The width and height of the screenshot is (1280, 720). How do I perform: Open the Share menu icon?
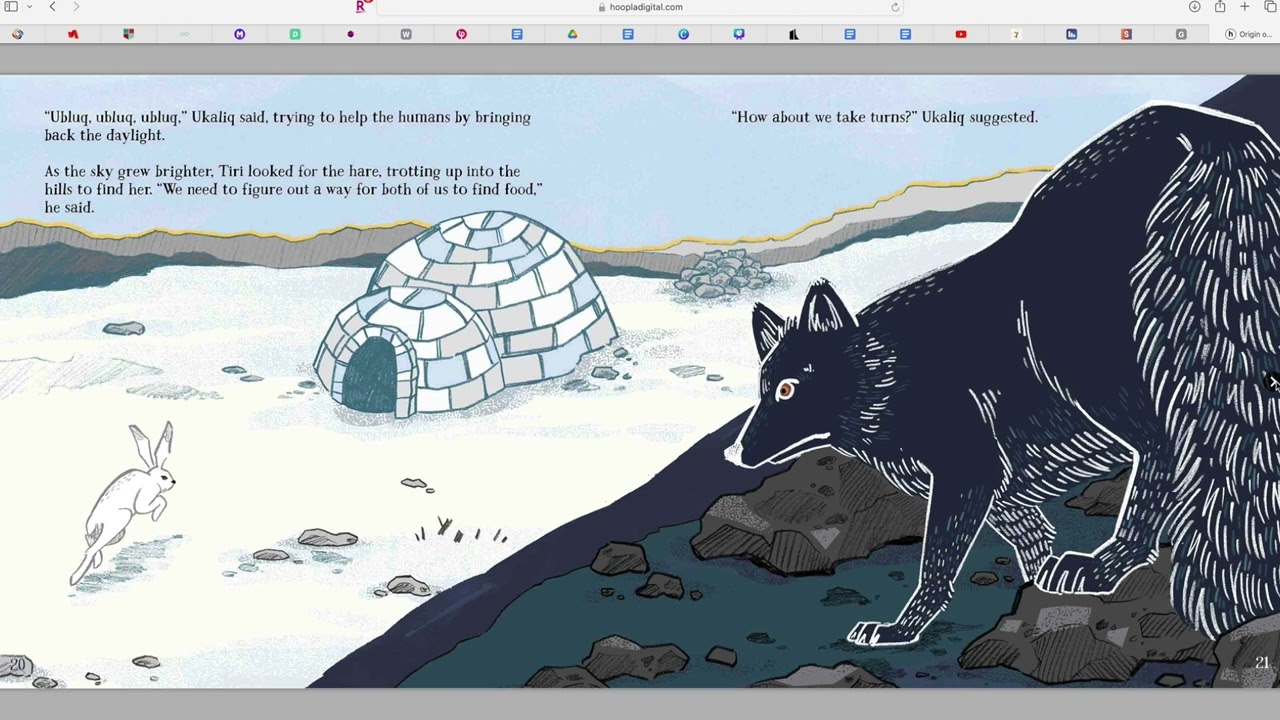[1220, 7]
